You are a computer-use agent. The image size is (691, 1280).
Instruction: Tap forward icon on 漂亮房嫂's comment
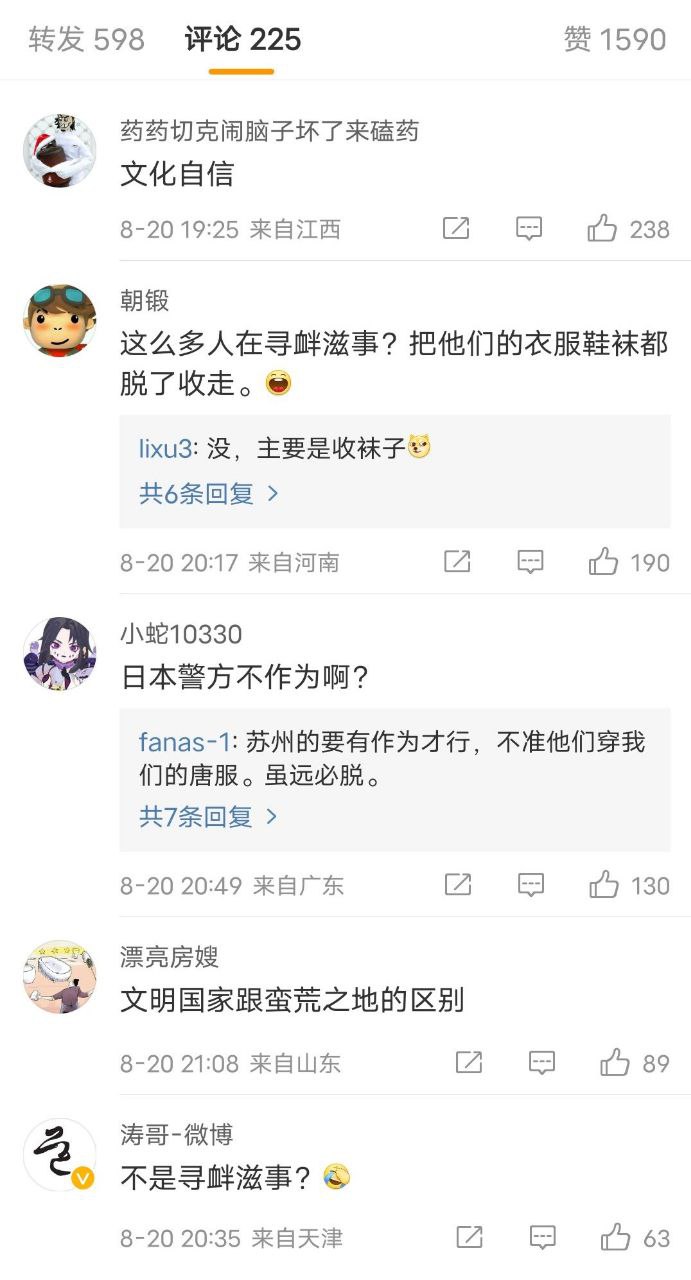[x=469, y=1063]
